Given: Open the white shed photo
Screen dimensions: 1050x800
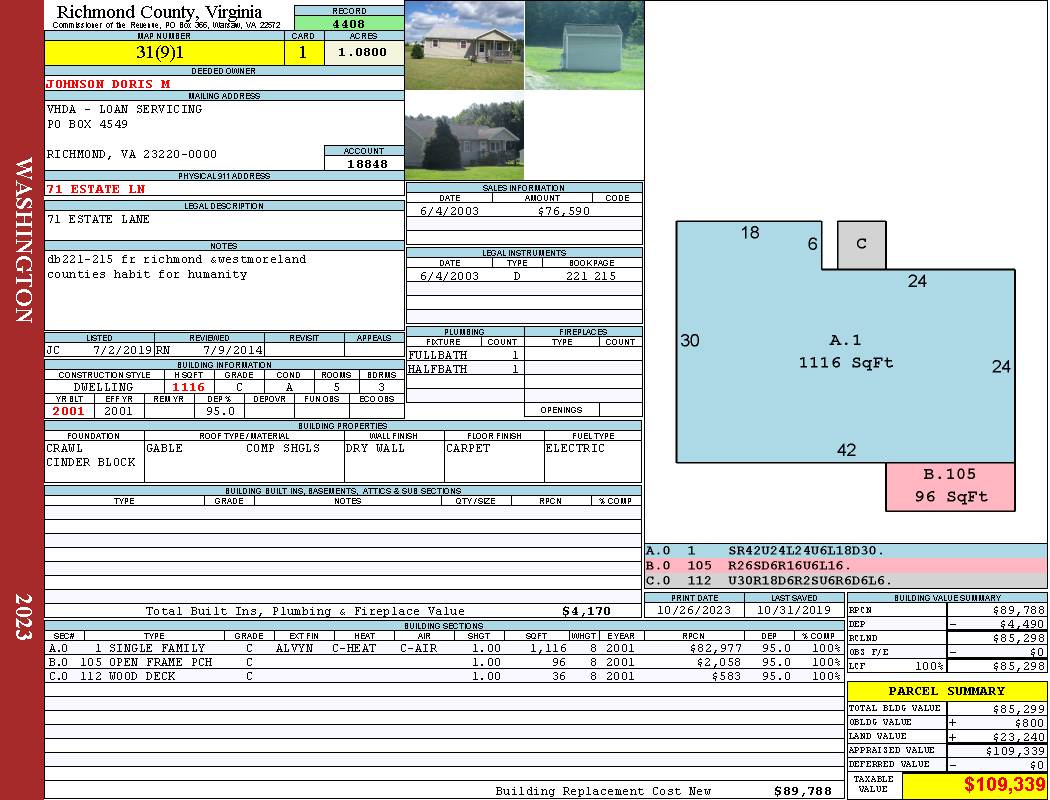Looking at the screenshot, I should pos(583,45).
